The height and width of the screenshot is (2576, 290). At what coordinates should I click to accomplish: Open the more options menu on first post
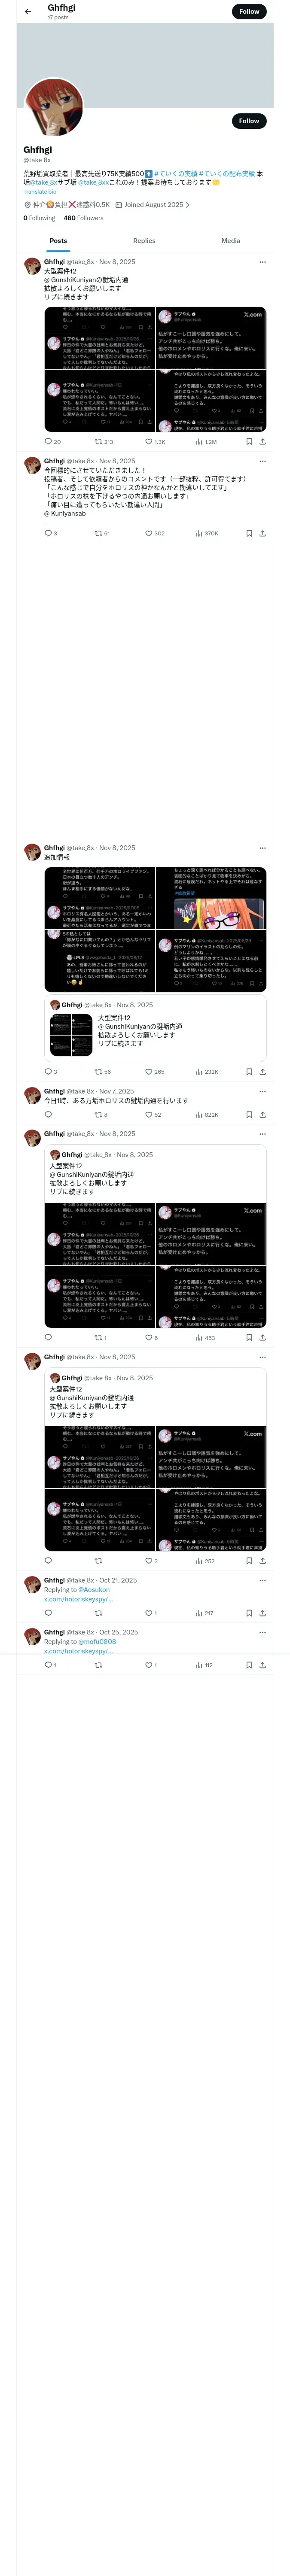tap(263, 262)
